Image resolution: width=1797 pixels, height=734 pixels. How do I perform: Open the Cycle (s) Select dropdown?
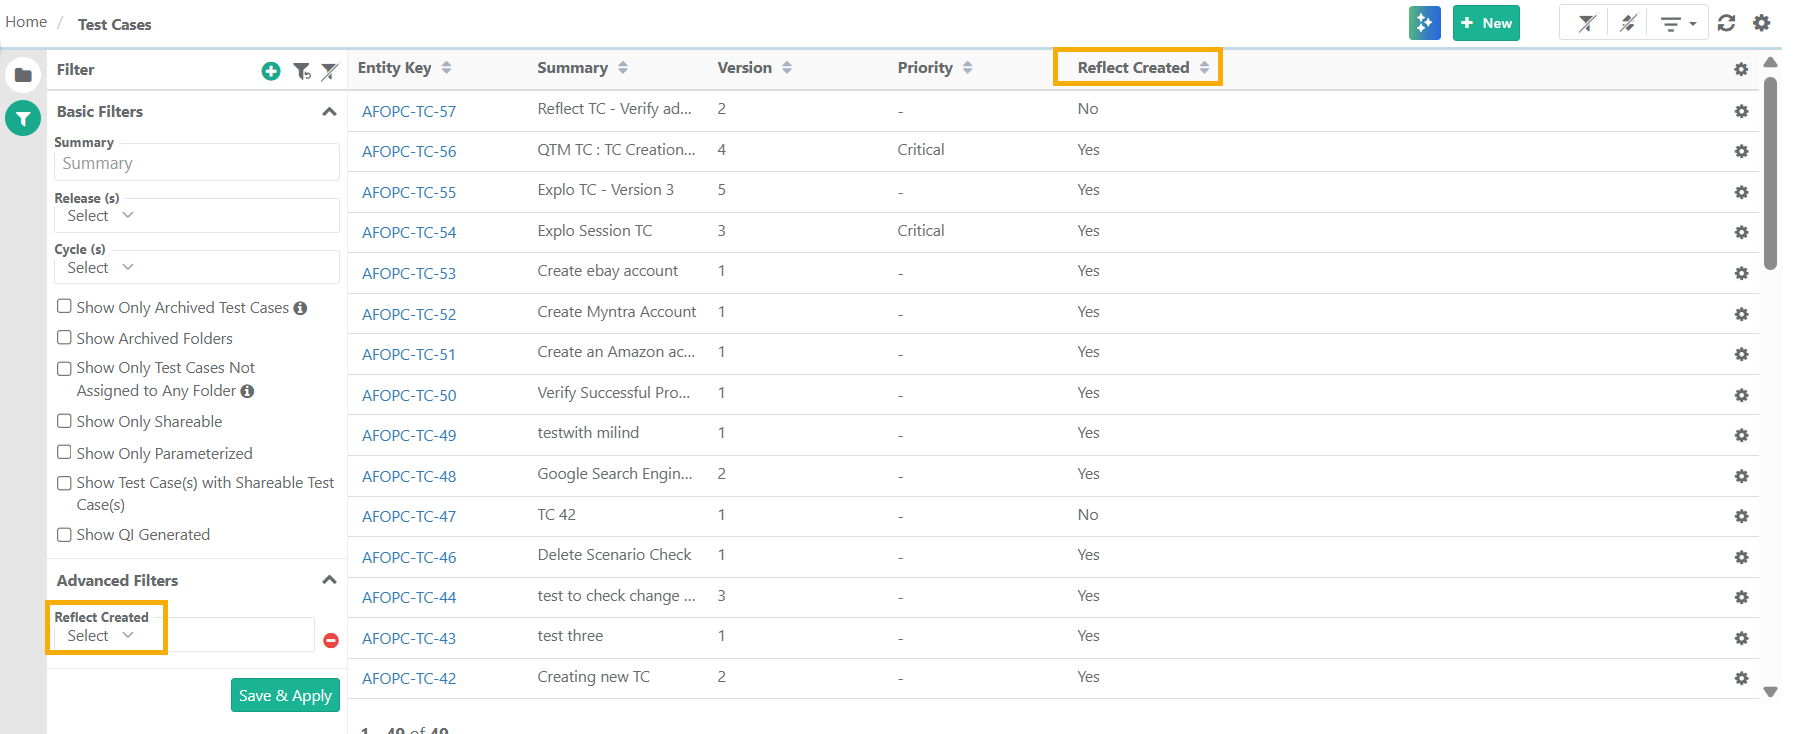tap(197, 267)
